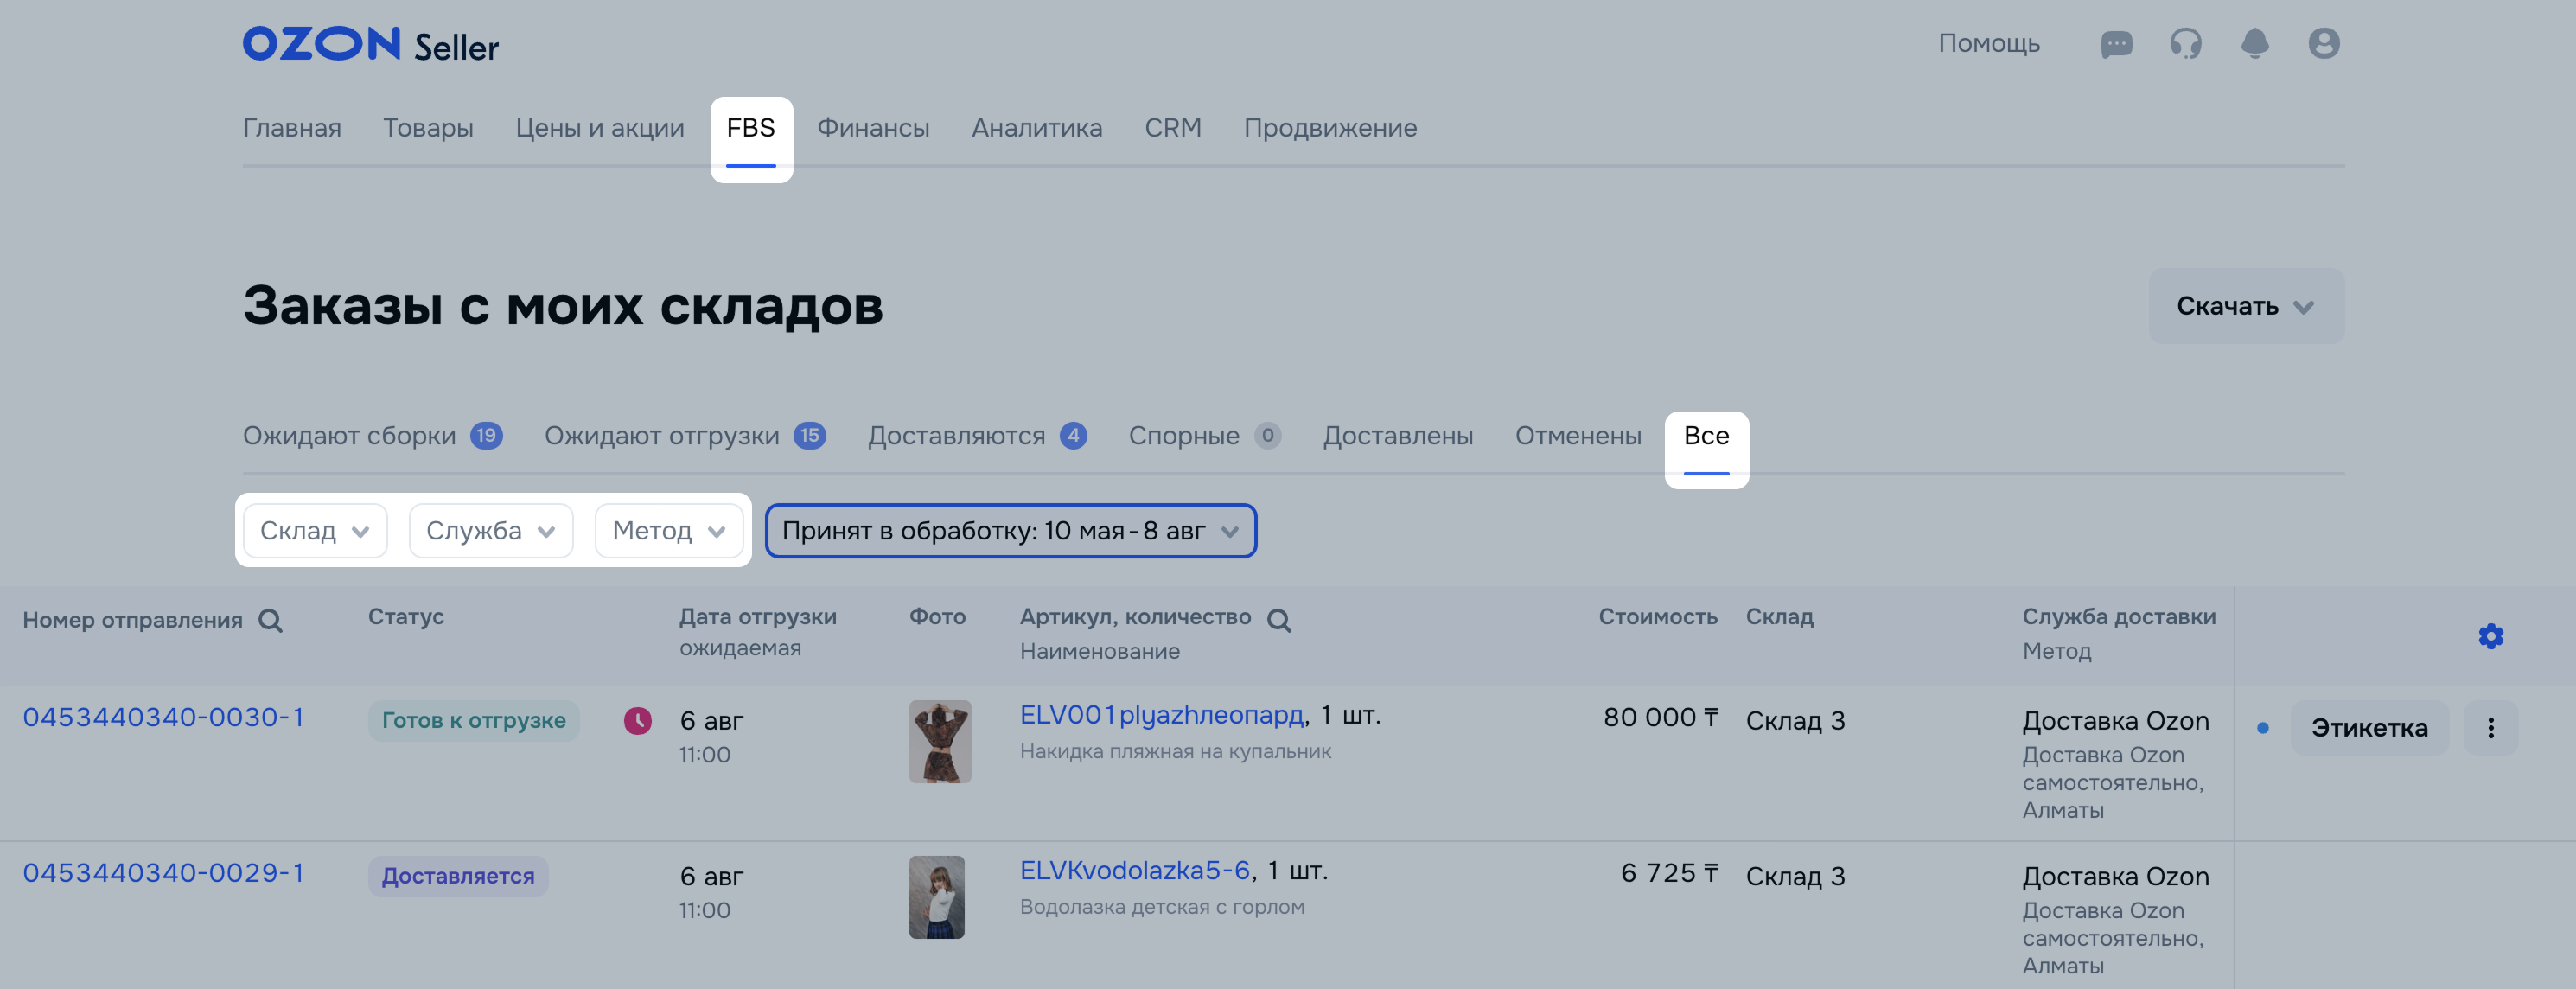Viewport: 2576px width, 989px height.
Task: Show Ожидают сборки orders
Action: point(372,436)
